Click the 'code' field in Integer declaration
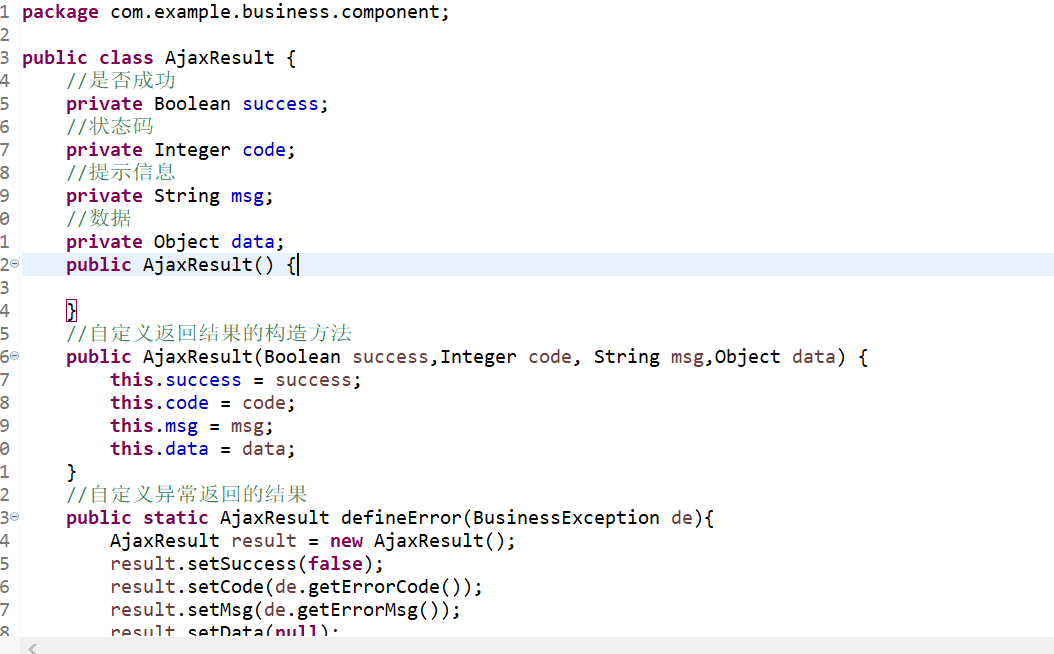Image resolution: width=1054 pixels, height=654 pixels. point(264,150)
